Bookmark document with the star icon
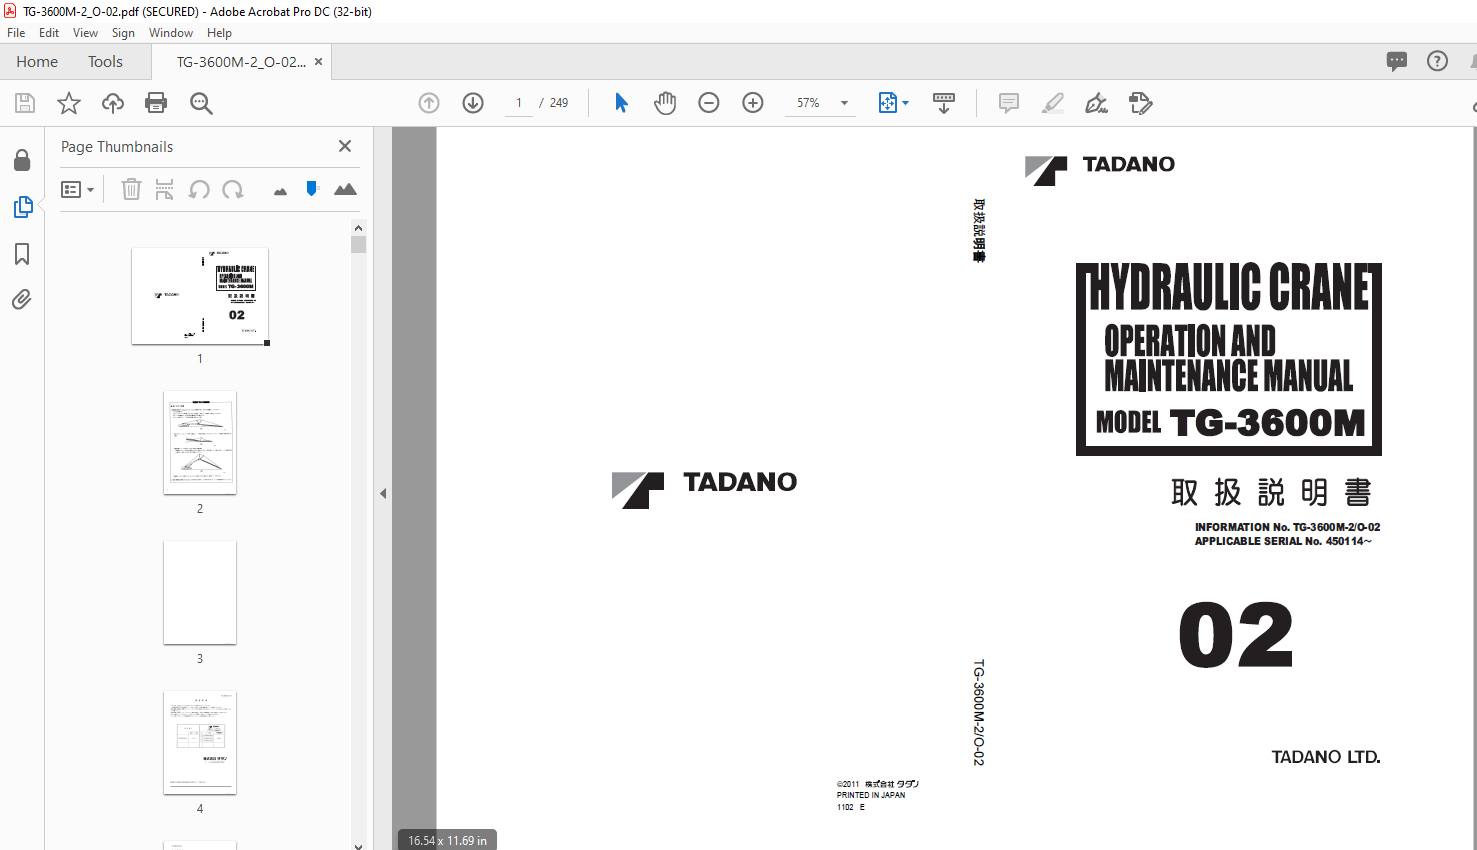The image size is (1477, 850). pyautogui.click(x=69, y=103)
